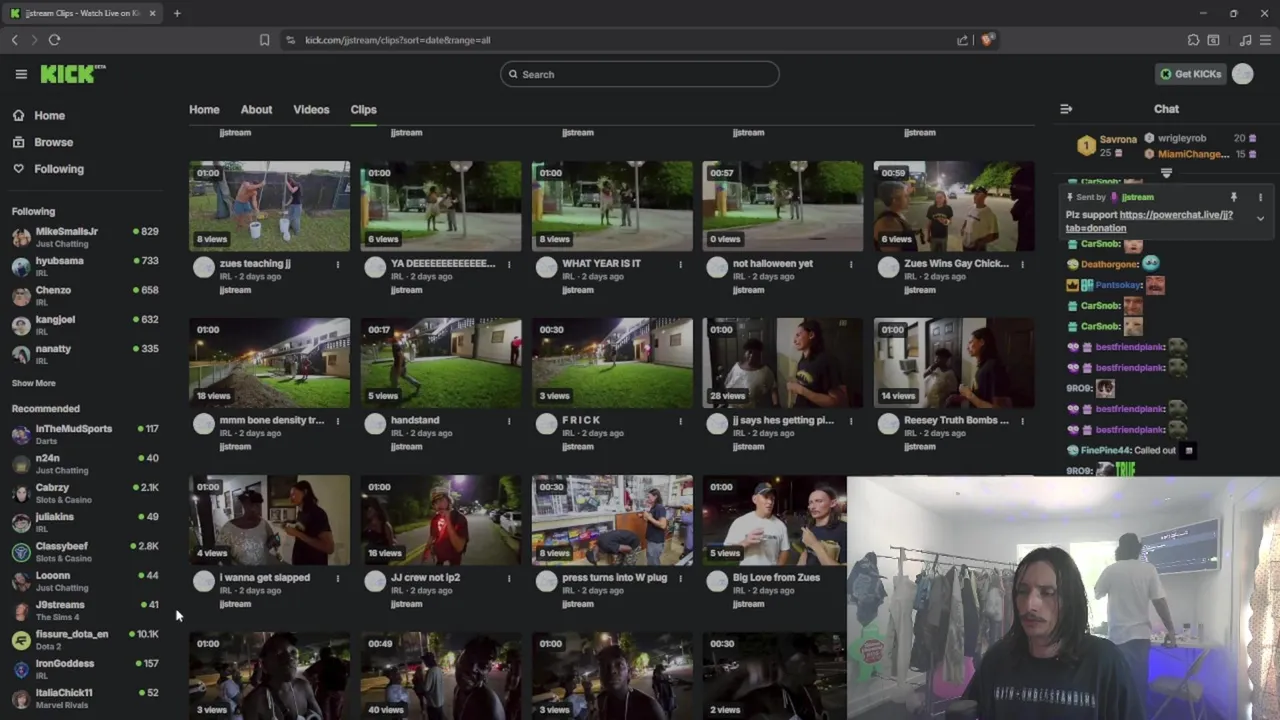
Task: Open hyubsama followed channel
Action: click(85, 266)
